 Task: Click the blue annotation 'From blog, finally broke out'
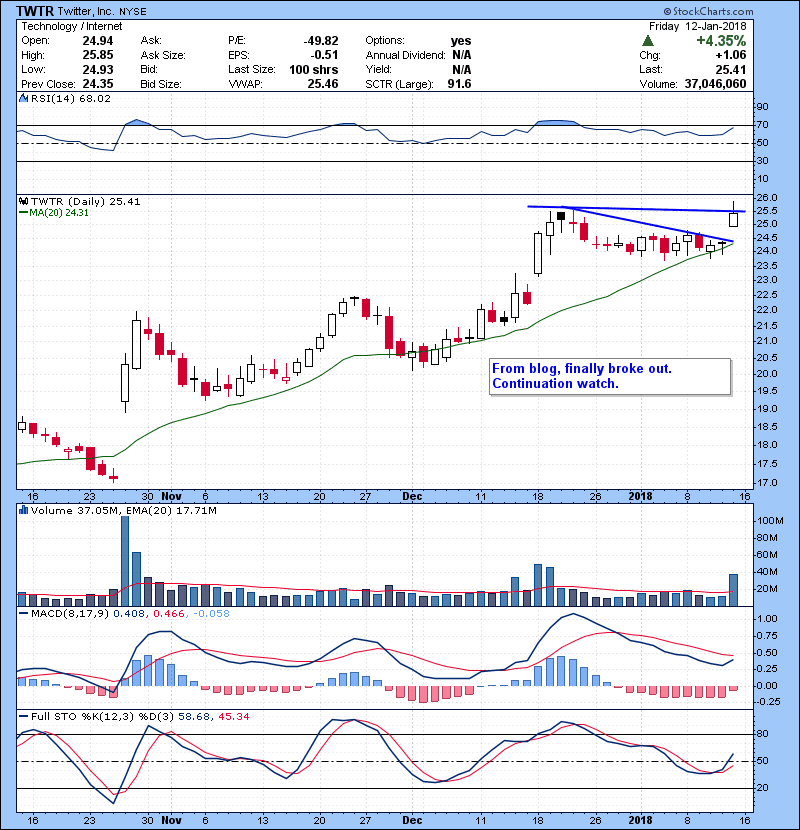(x=582, y=368)
